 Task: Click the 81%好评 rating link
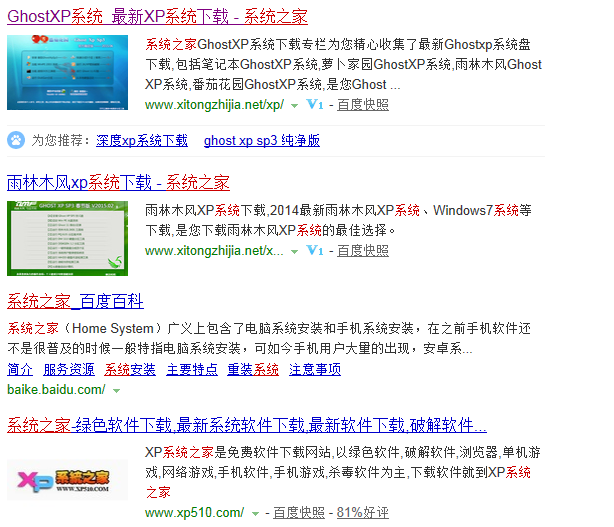[x=363, y=513]
